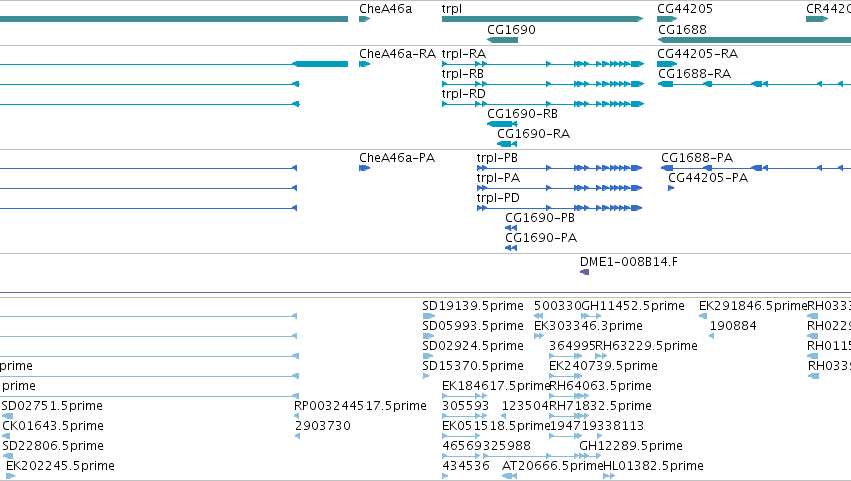Select the HL01382.5prime label

pos(653,466)
